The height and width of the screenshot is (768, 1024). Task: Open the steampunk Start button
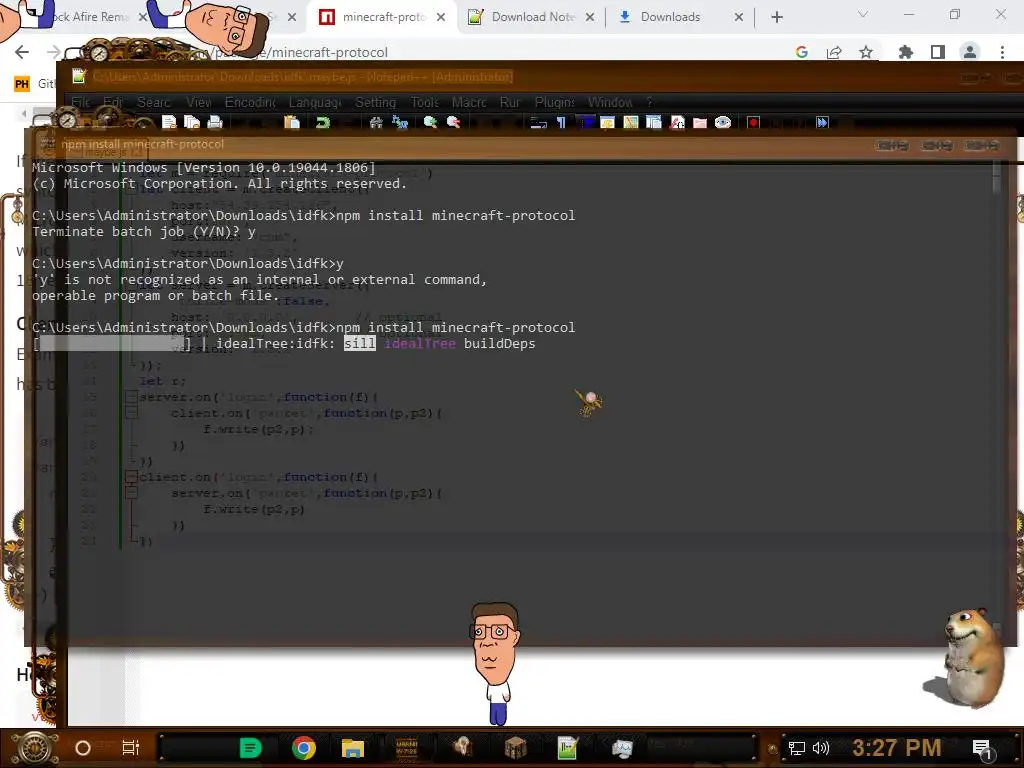(34, 748)
